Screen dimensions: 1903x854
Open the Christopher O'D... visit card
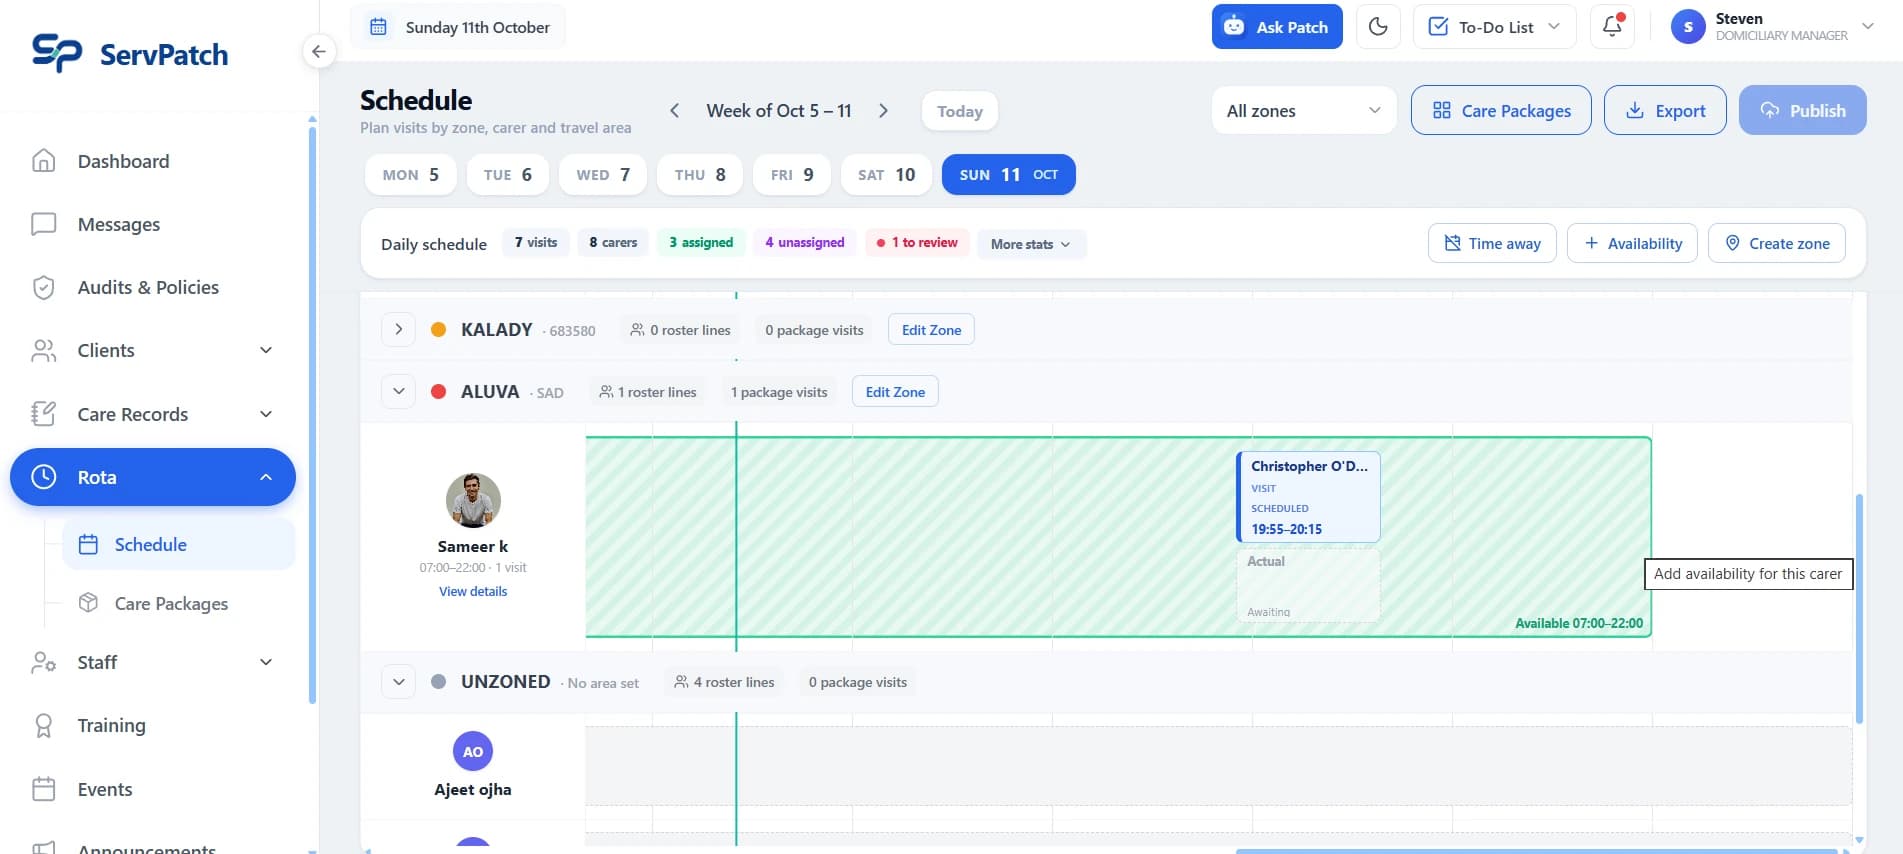click(x=1309, y=497)
